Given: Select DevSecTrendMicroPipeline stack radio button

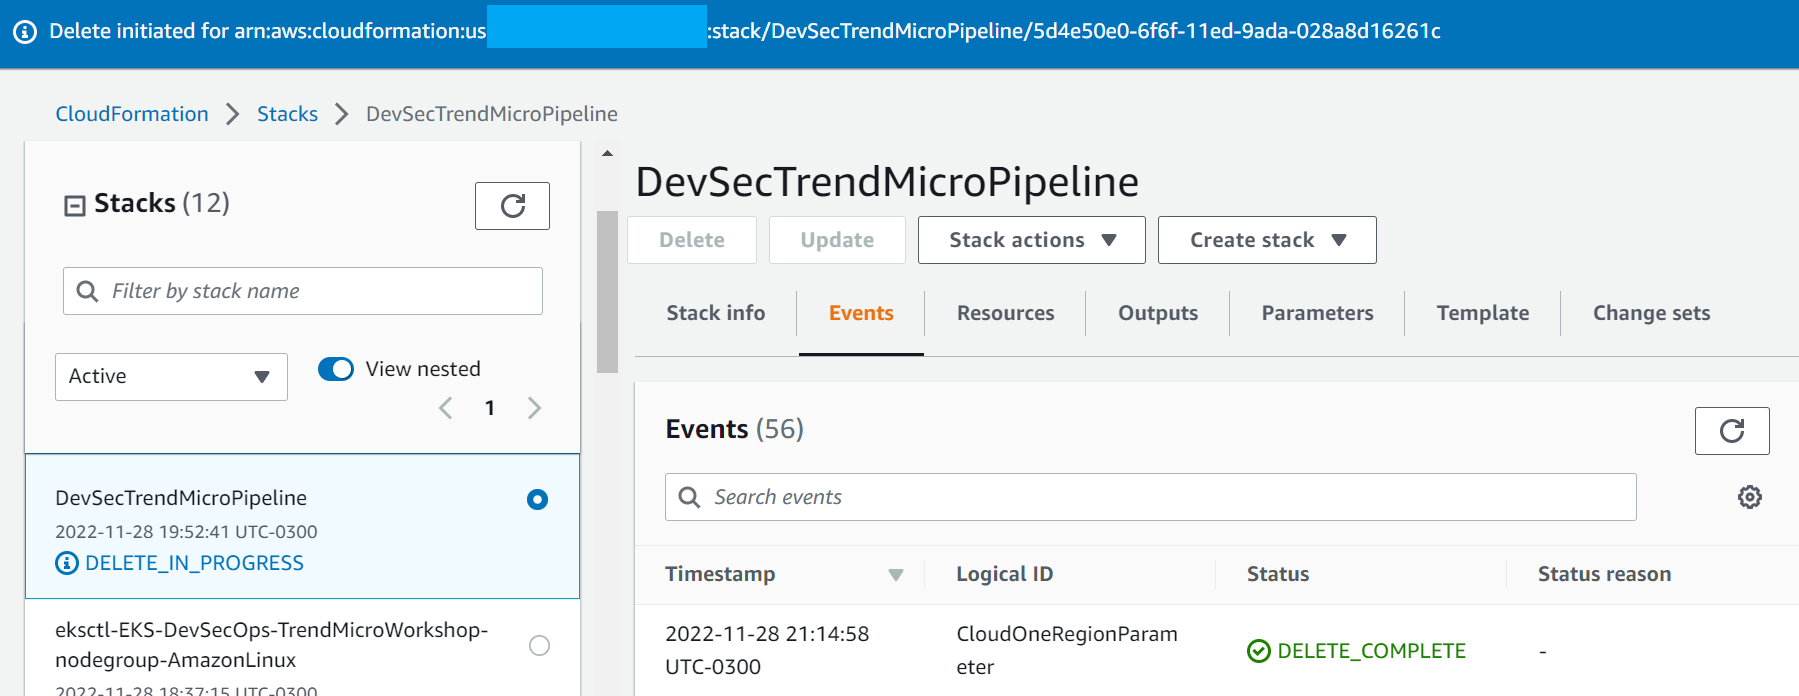Looking at the screenshot, I should tap(537, 499).
